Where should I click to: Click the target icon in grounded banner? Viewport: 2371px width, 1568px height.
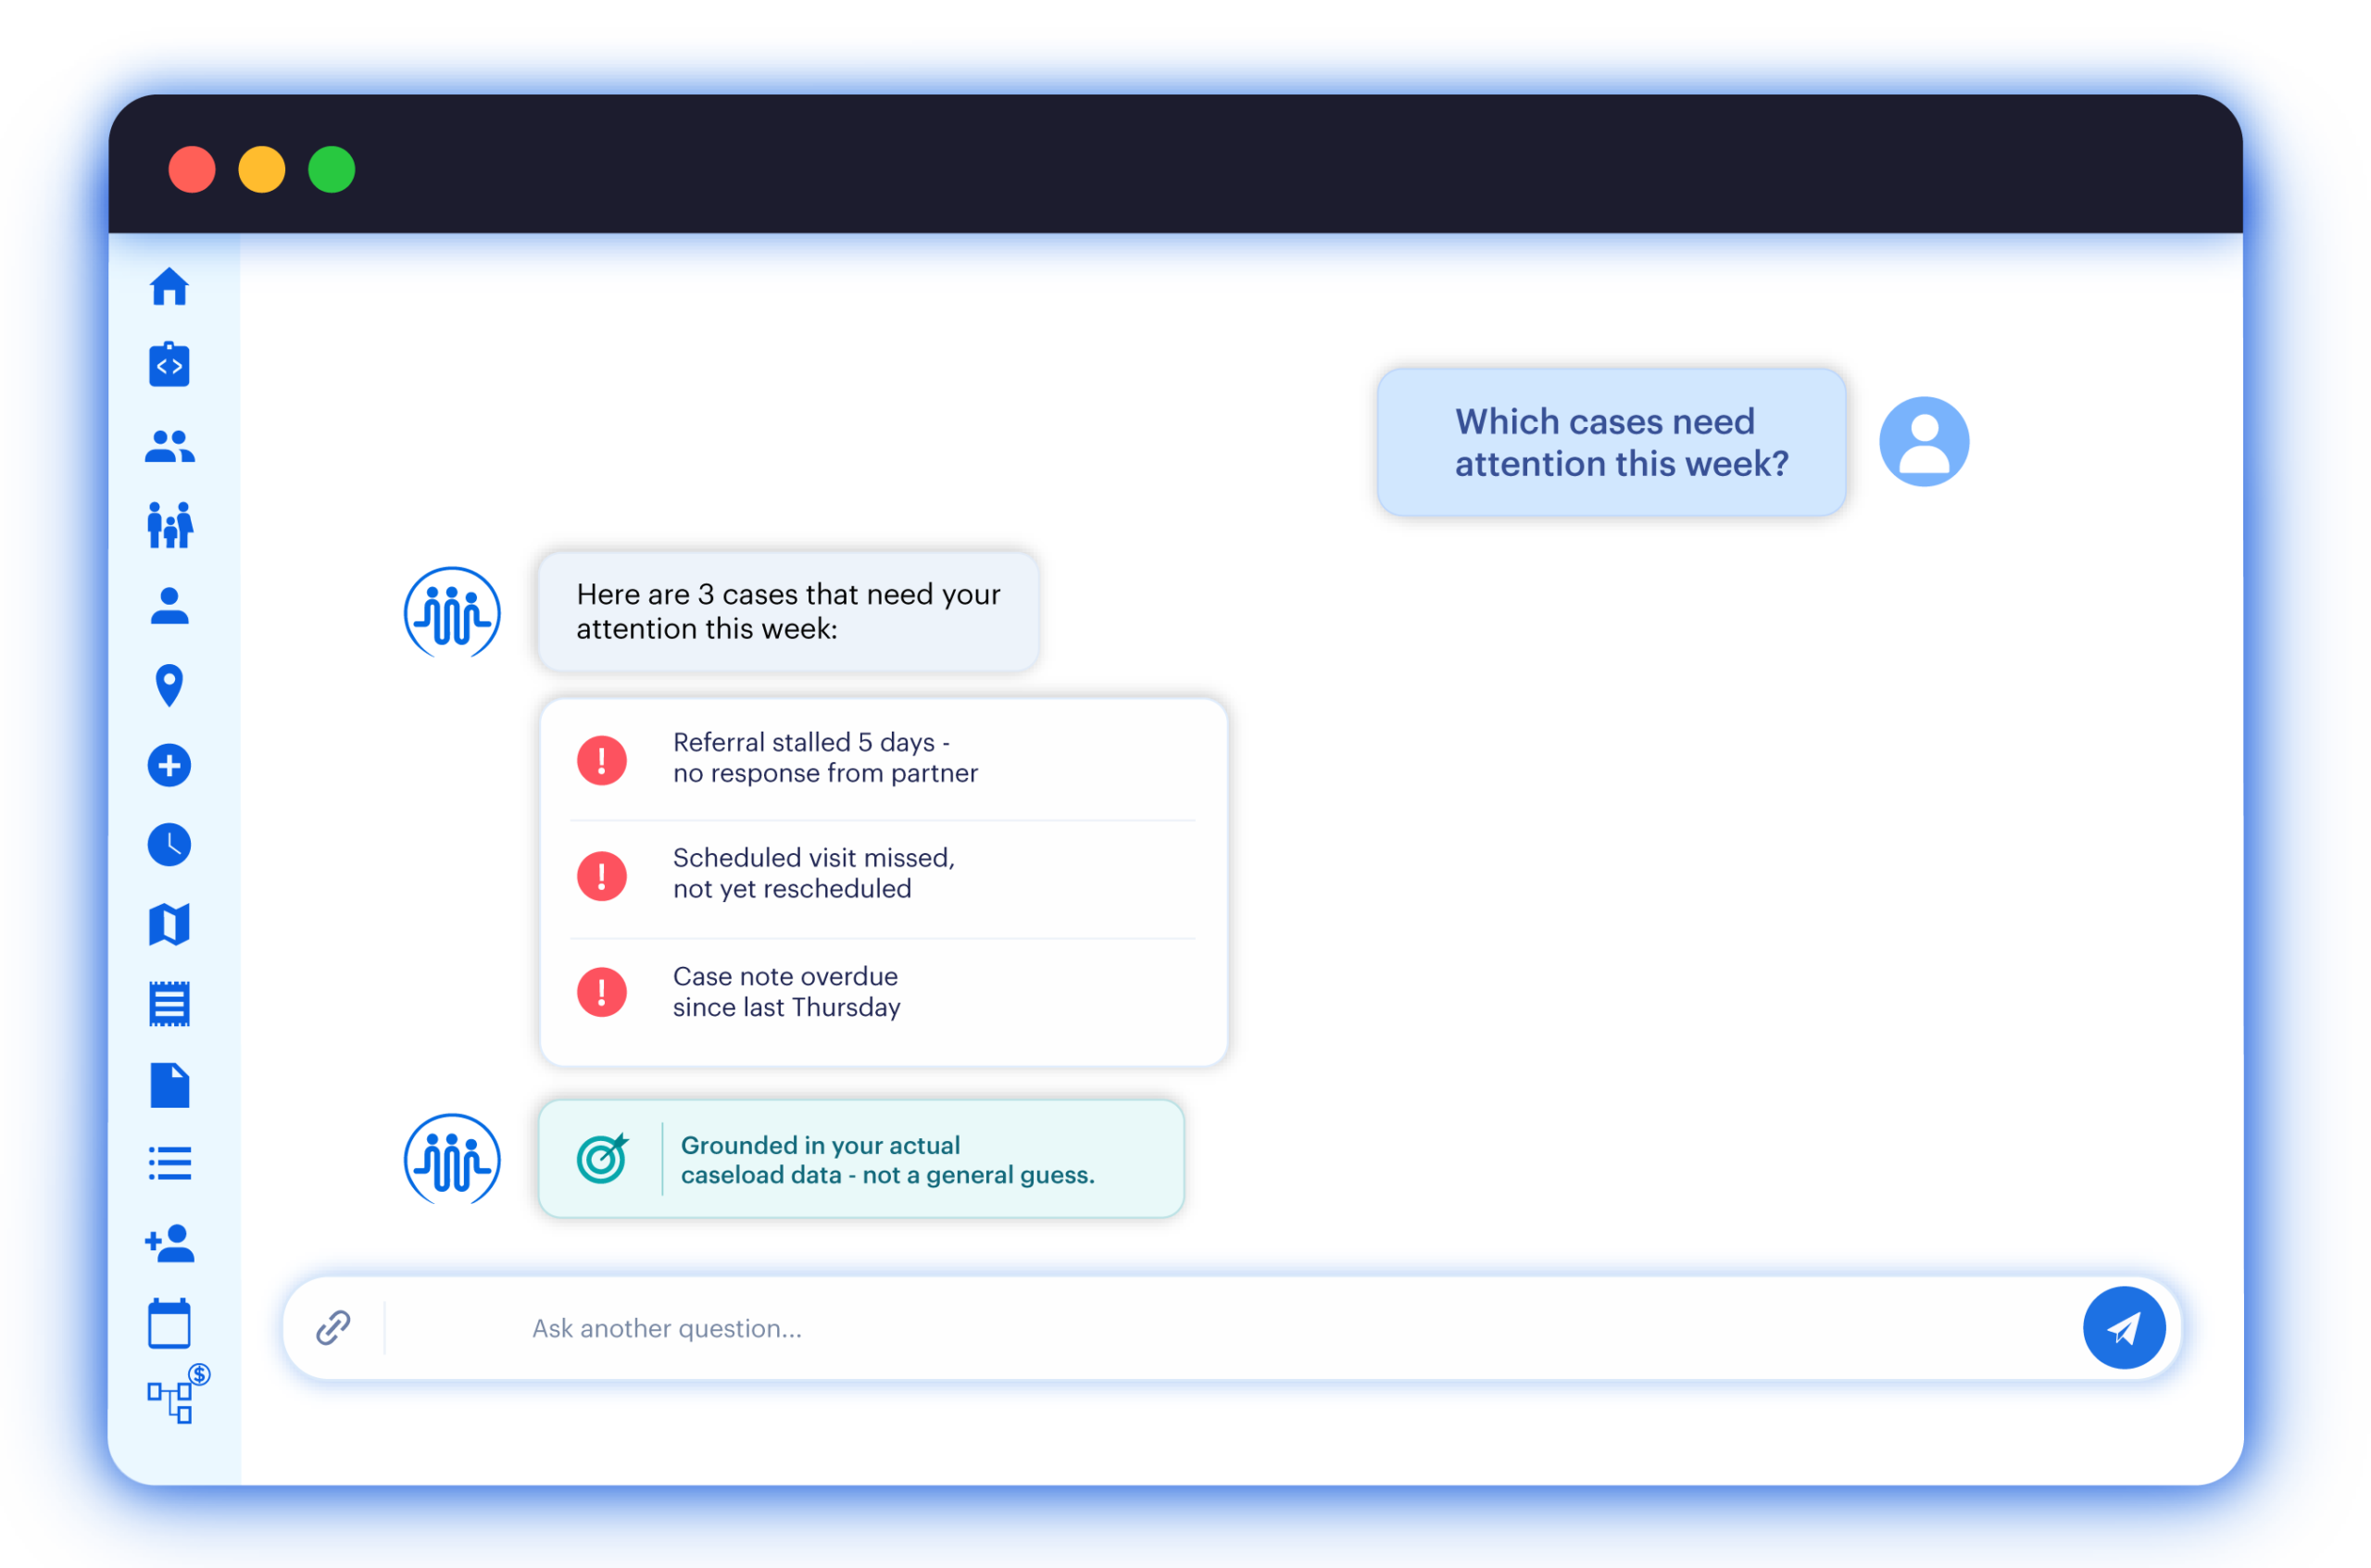tap(602, 1159)
